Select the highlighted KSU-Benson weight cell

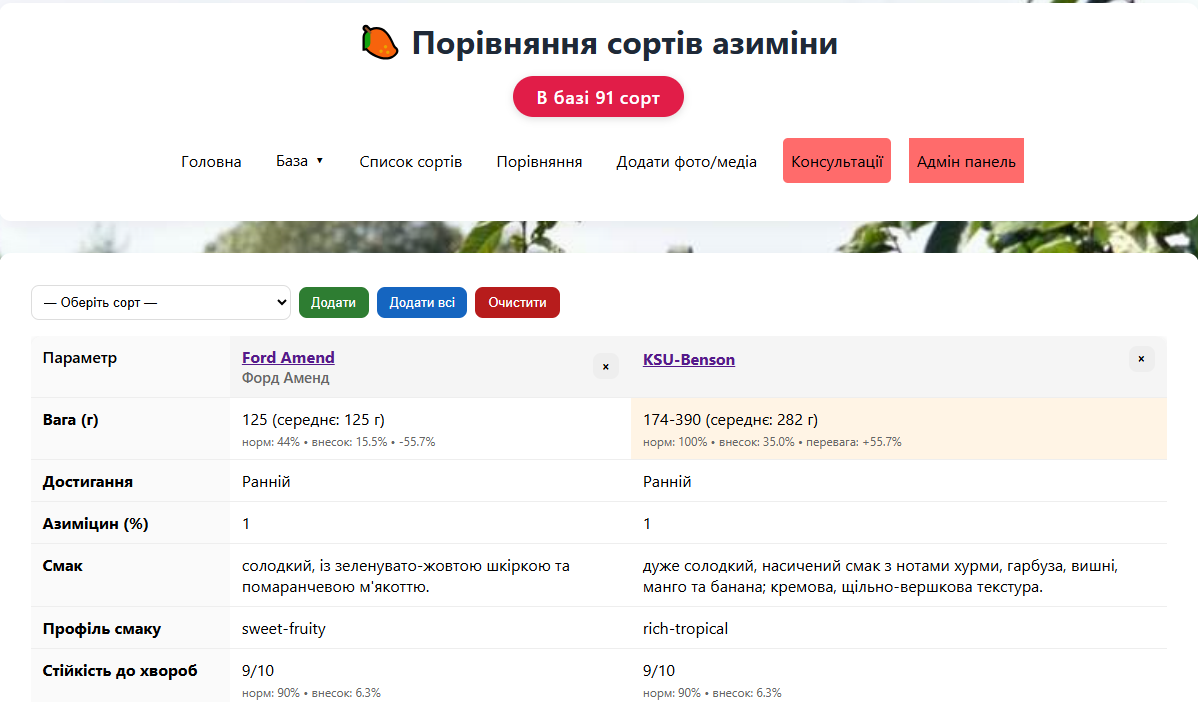tap(898, 429)
